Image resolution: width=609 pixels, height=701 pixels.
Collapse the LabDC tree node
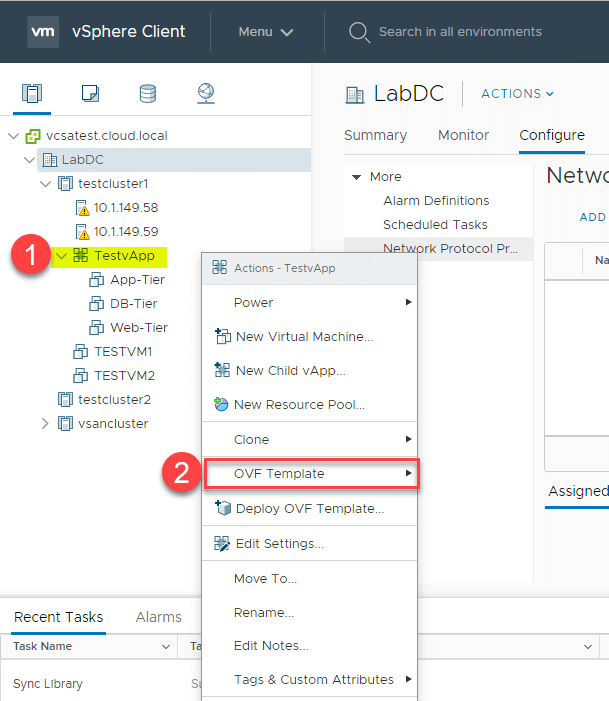[x=30, y=160]
